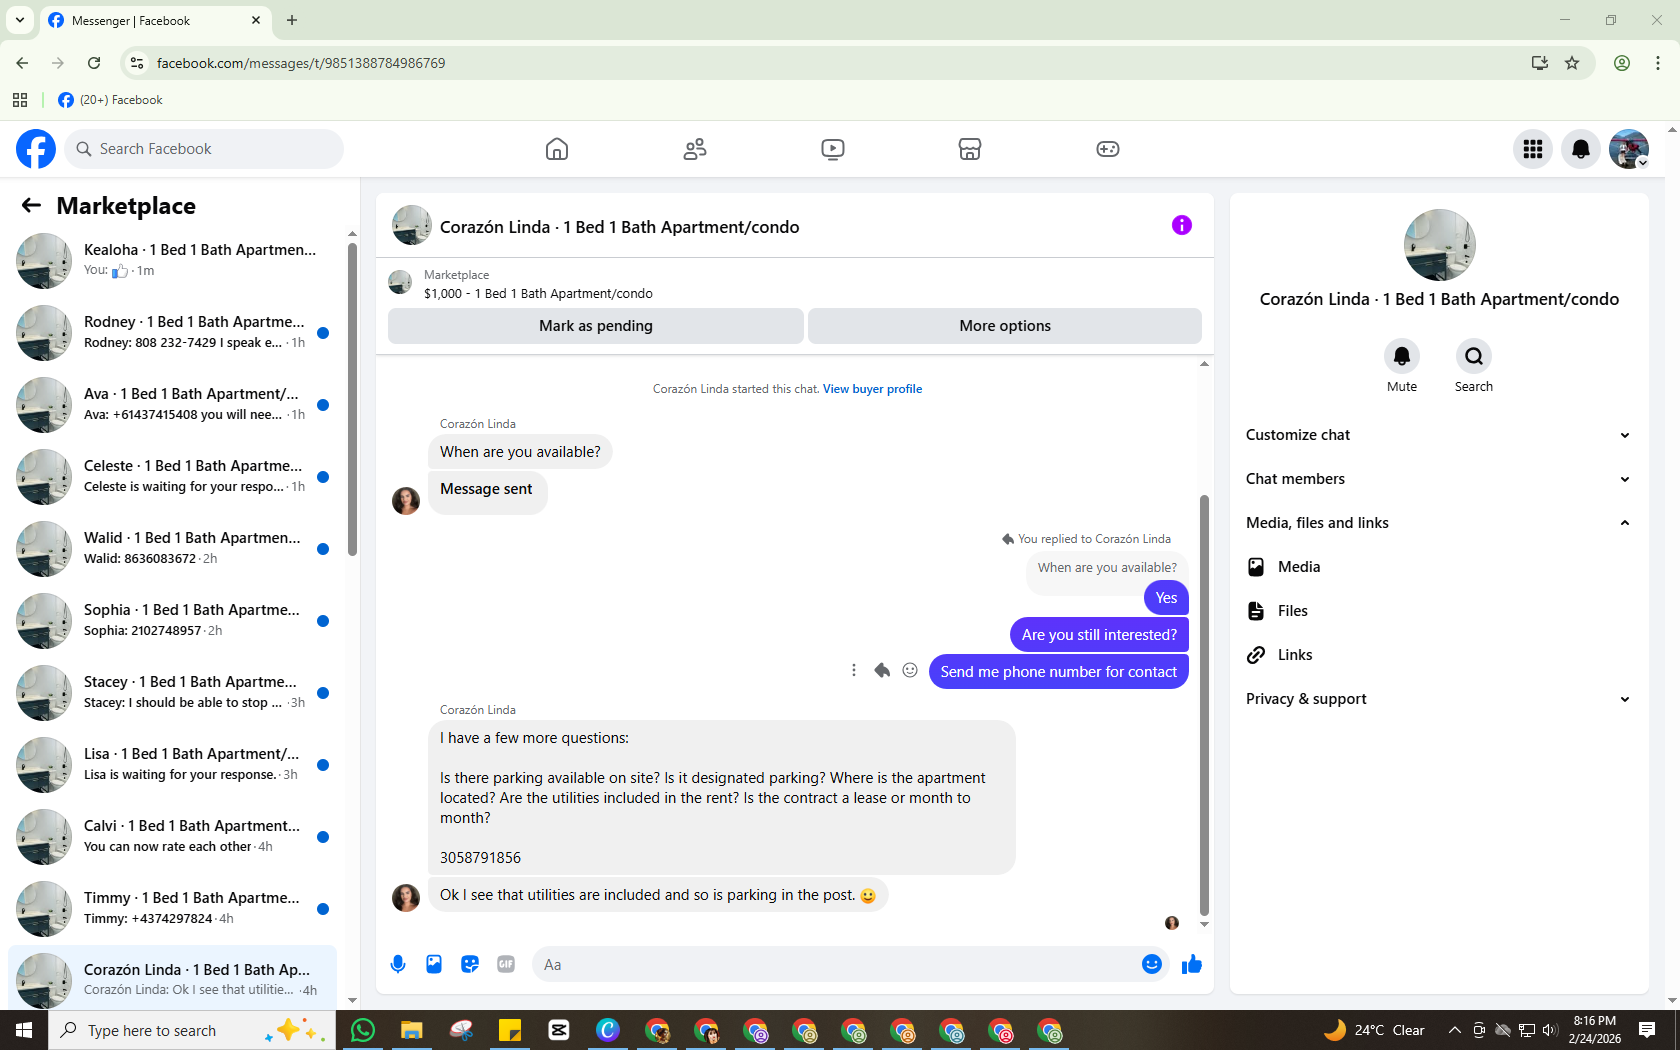Open chat with Stacey

(172, 693)
